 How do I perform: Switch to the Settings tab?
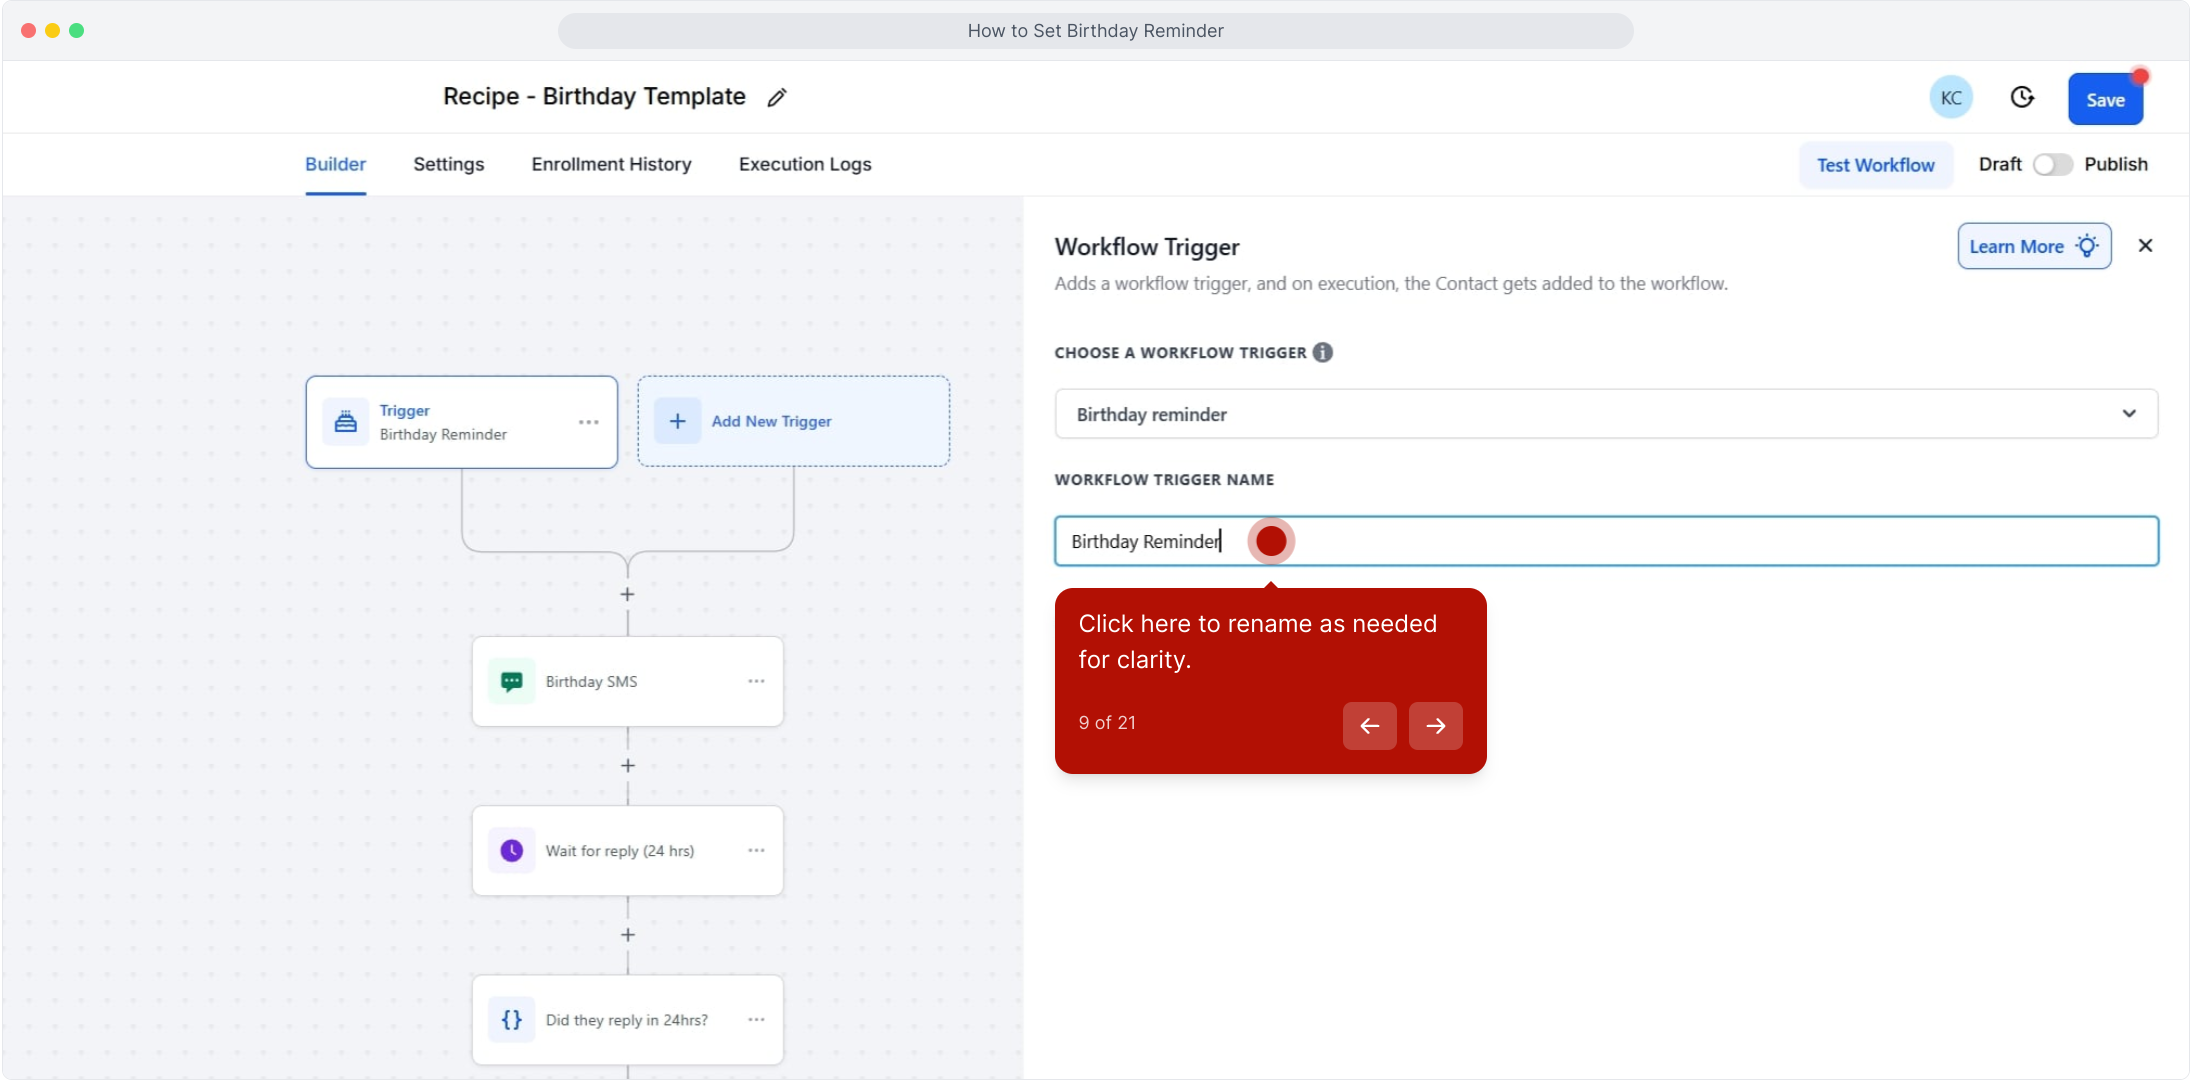448,165
